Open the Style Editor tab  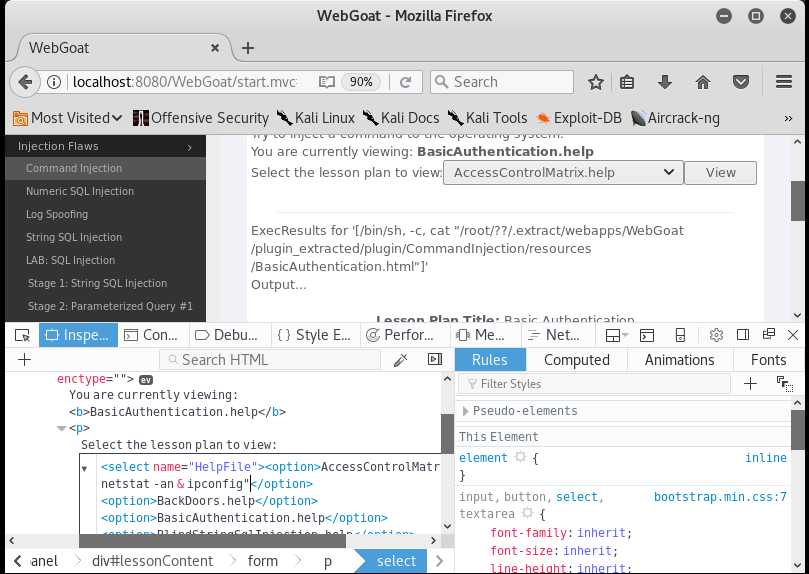click(314, 335)
